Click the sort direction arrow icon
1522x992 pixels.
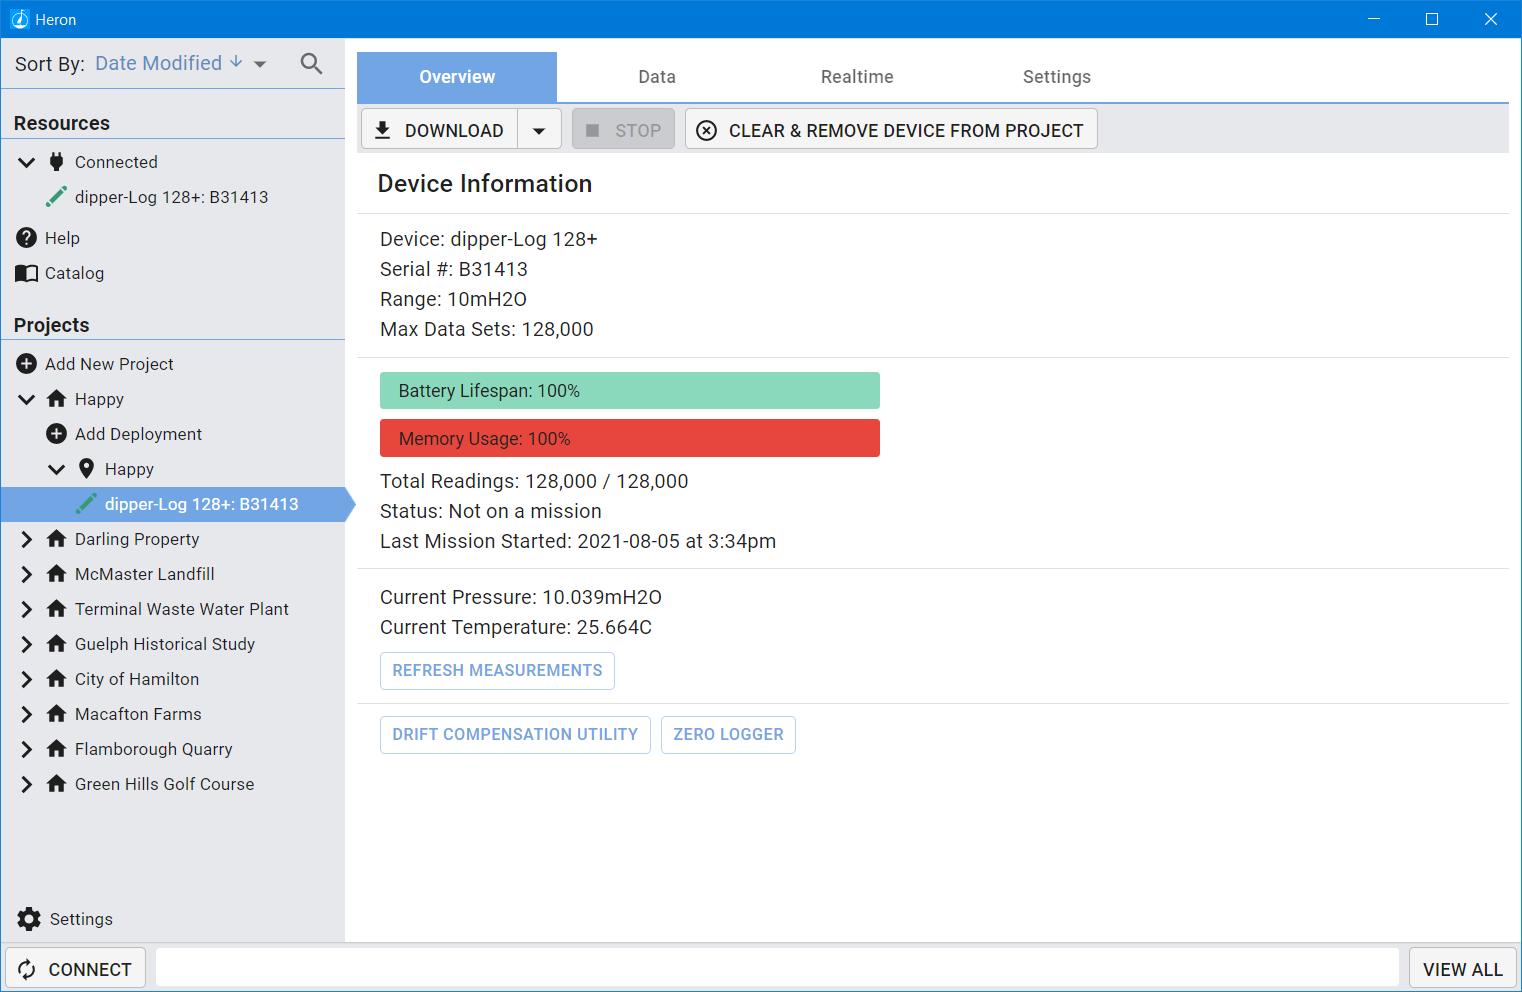[236, 62]
